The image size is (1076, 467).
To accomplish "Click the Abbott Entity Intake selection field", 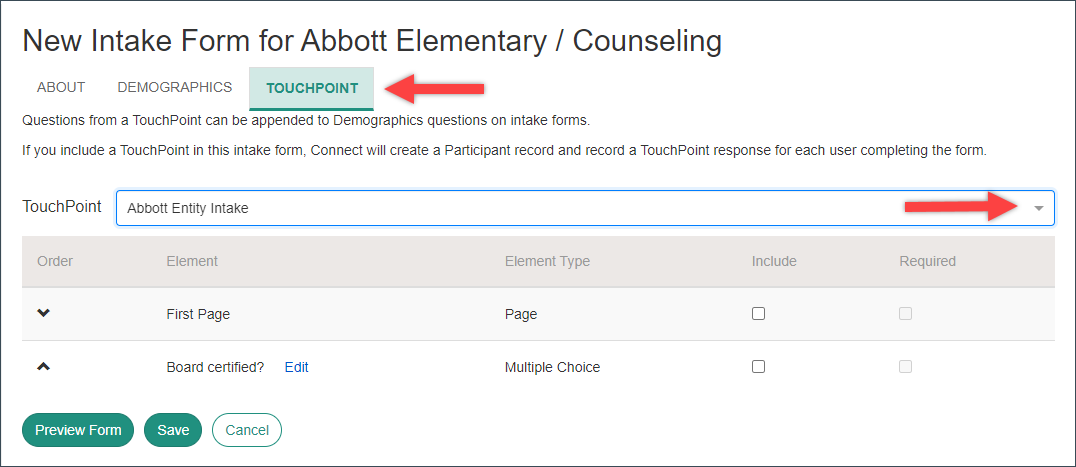I will (x=585, y=208).
